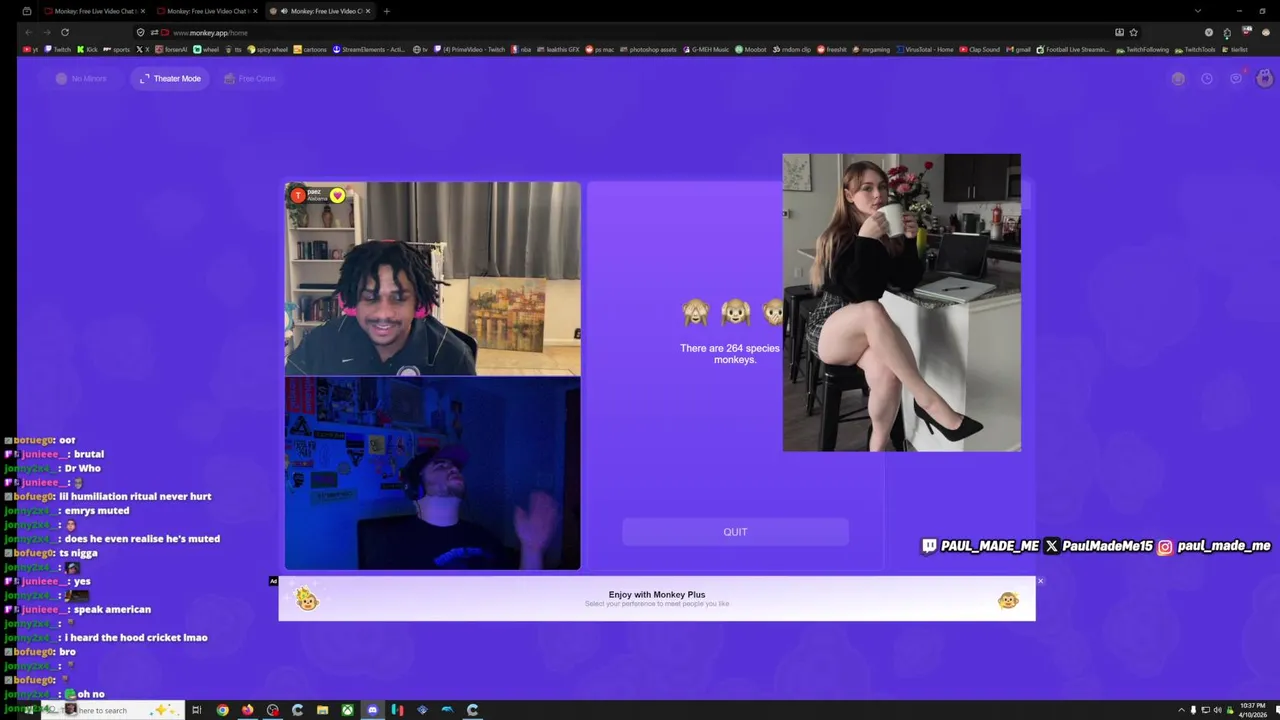Open a new browser tab
Image resolution: width=1280 pixels, height=720 pixels.
tap(387, 11)
